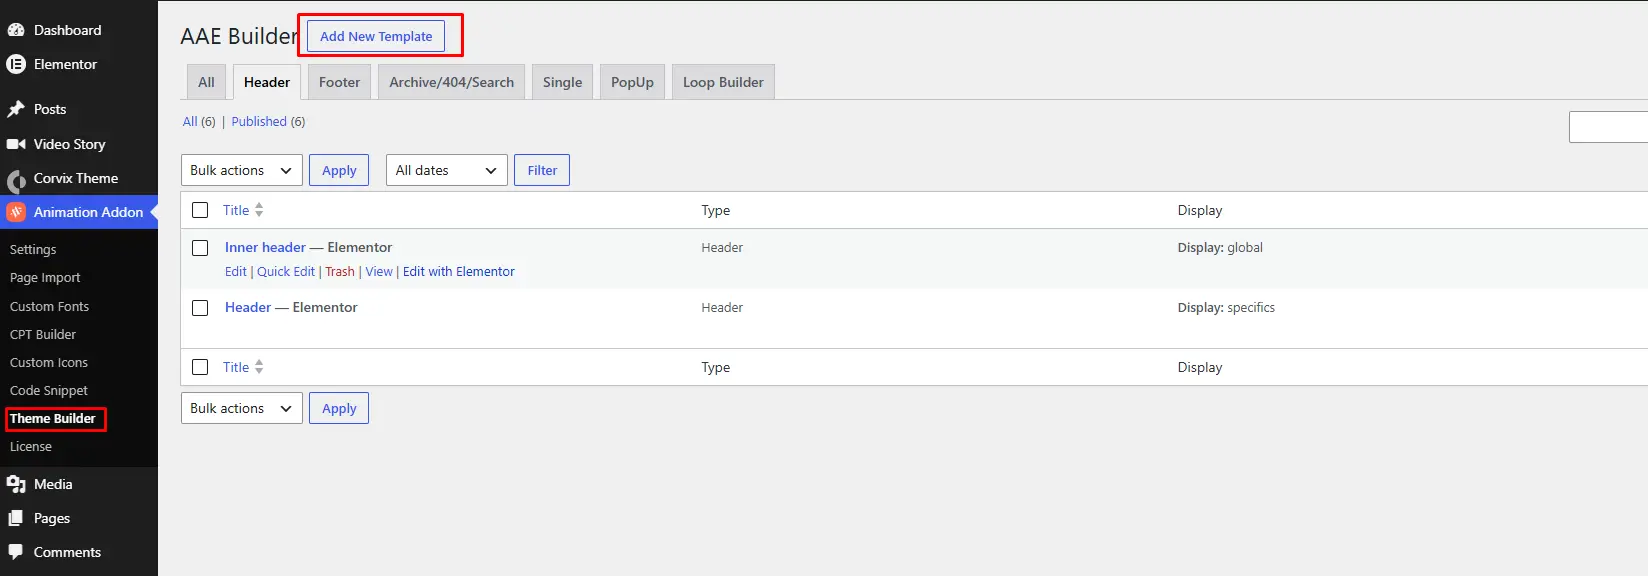Click the Add New Template button
Image resolution: width=1648 pixels, height=576 pixels.
(376, 36)
